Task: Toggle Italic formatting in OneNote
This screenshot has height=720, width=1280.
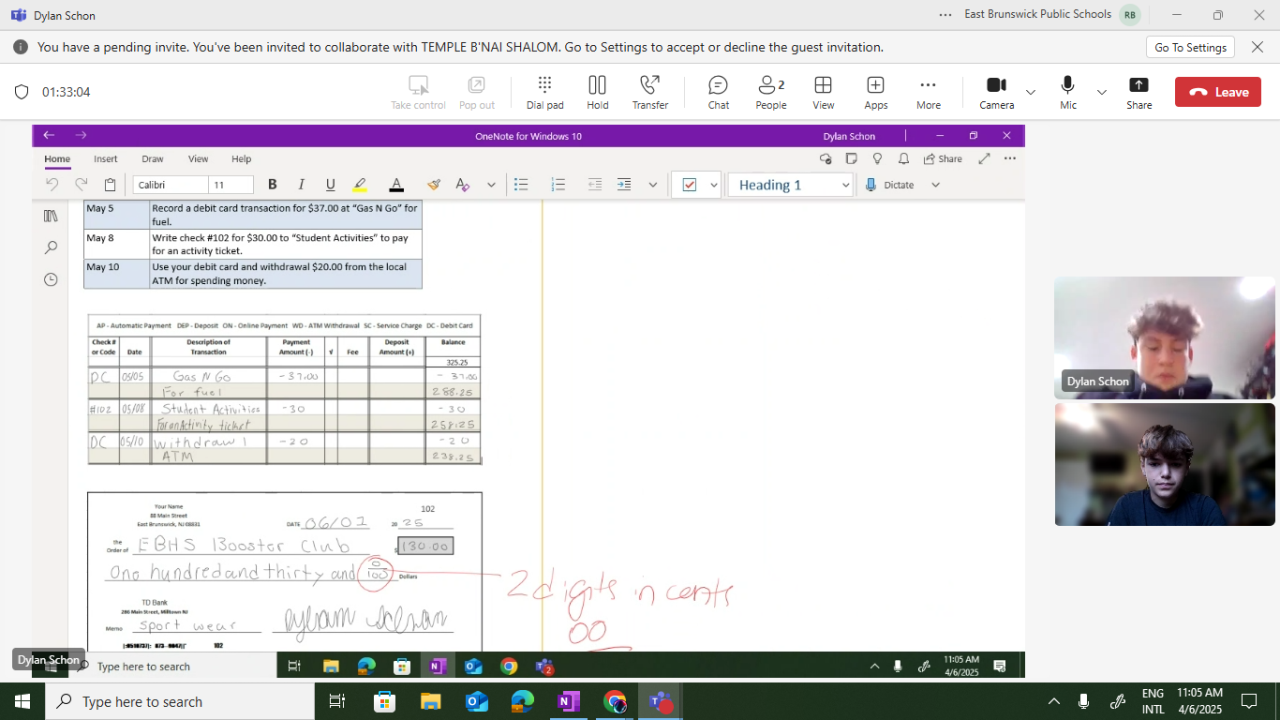Action: pyautogui.click(x=301, y=185)
